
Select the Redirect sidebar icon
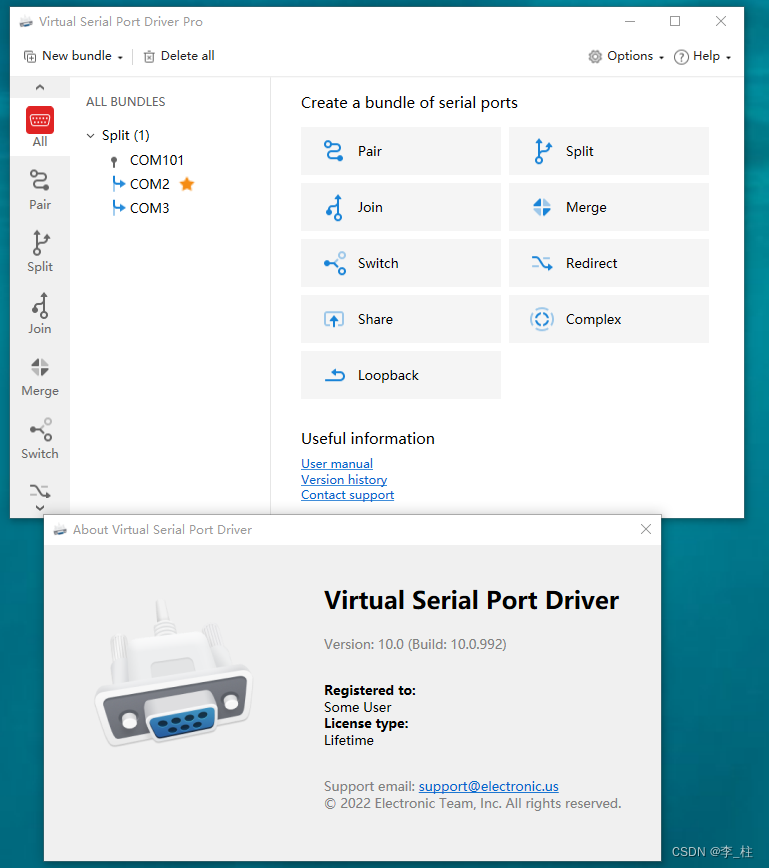pos(40,490)
